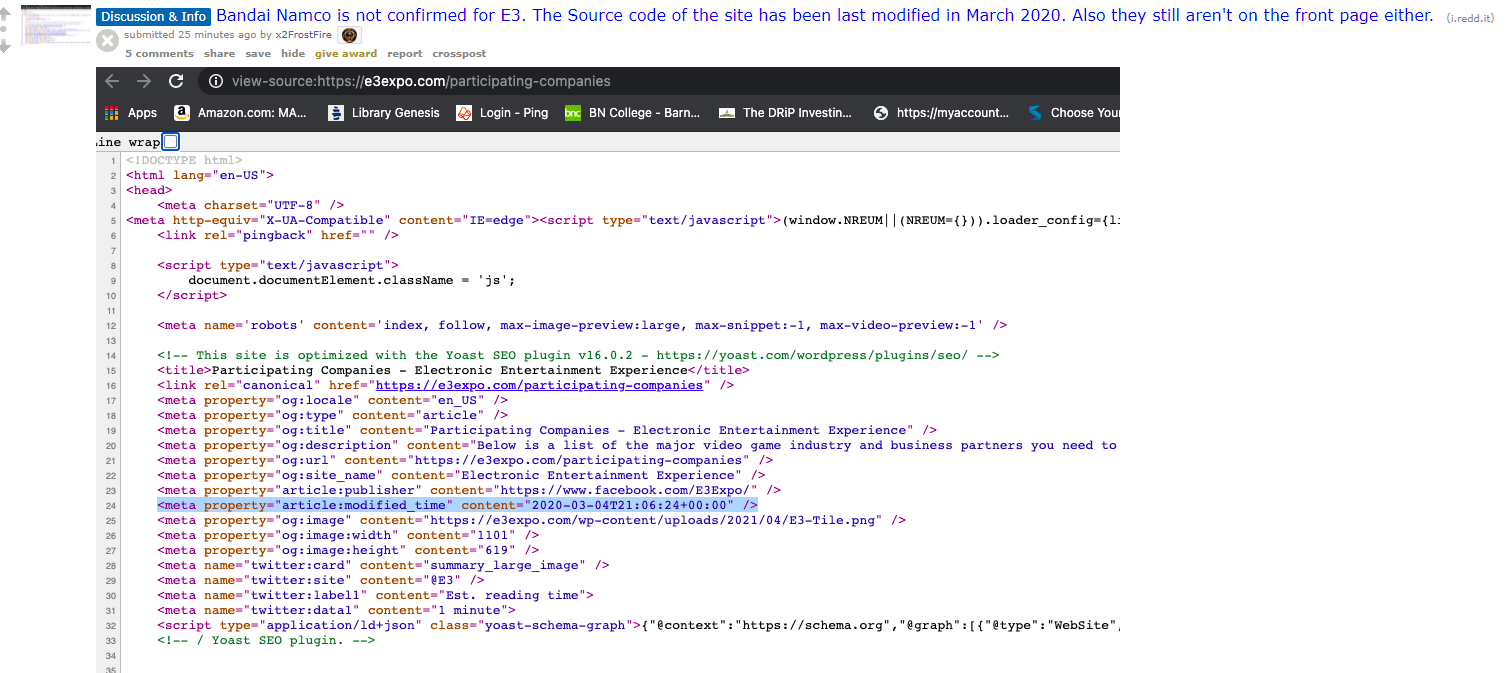
Task: Open the Library Genesis bookmark
Action: coord(384,113)
